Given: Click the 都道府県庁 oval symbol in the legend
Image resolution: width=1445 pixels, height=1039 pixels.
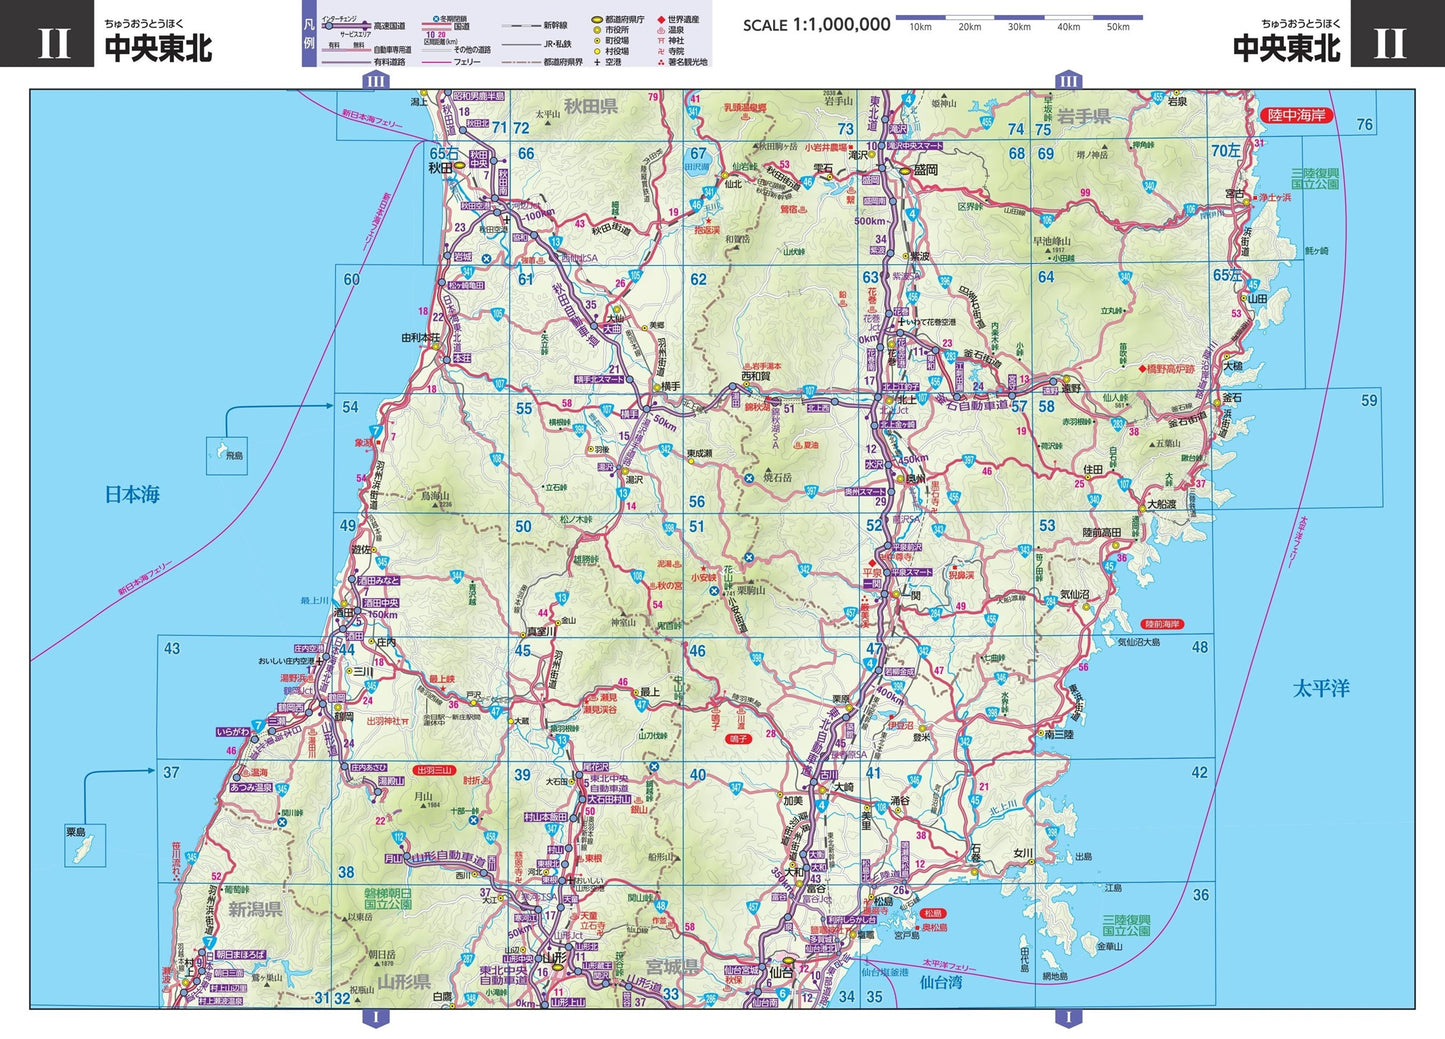Looking at the screenshot, I should click(x=596, y=19).
